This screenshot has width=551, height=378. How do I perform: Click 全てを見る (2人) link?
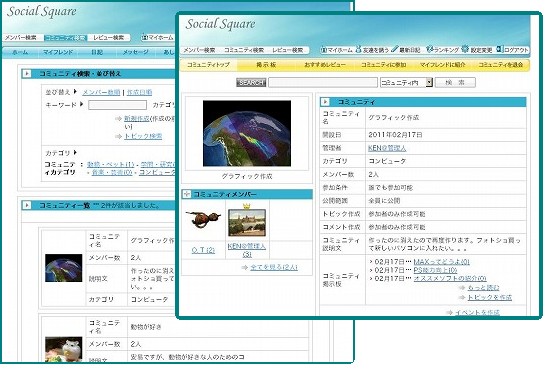(274, 267)
